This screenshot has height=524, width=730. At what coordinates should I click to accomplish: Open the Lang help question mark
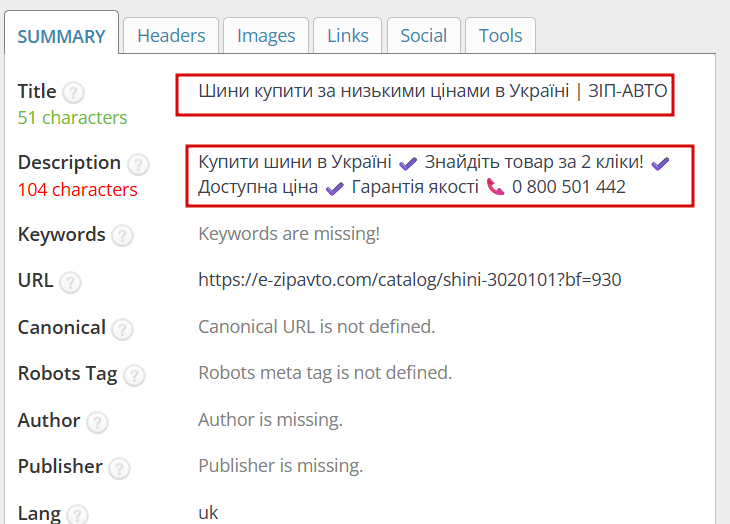[x=77, y=515]
